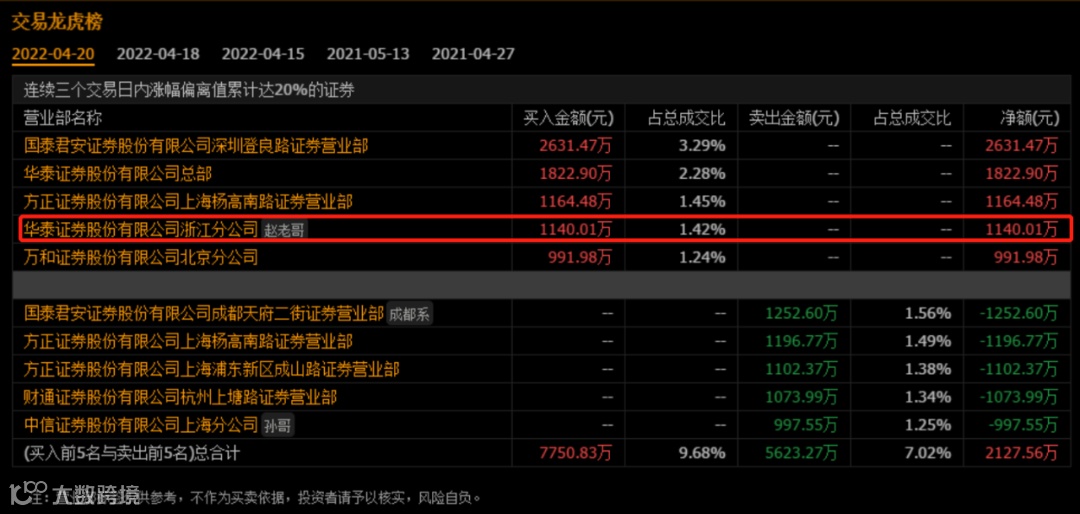1080x514 pixels.
Task: Click buy amount 1822.90万 in buy column
Action: point(576,174)
